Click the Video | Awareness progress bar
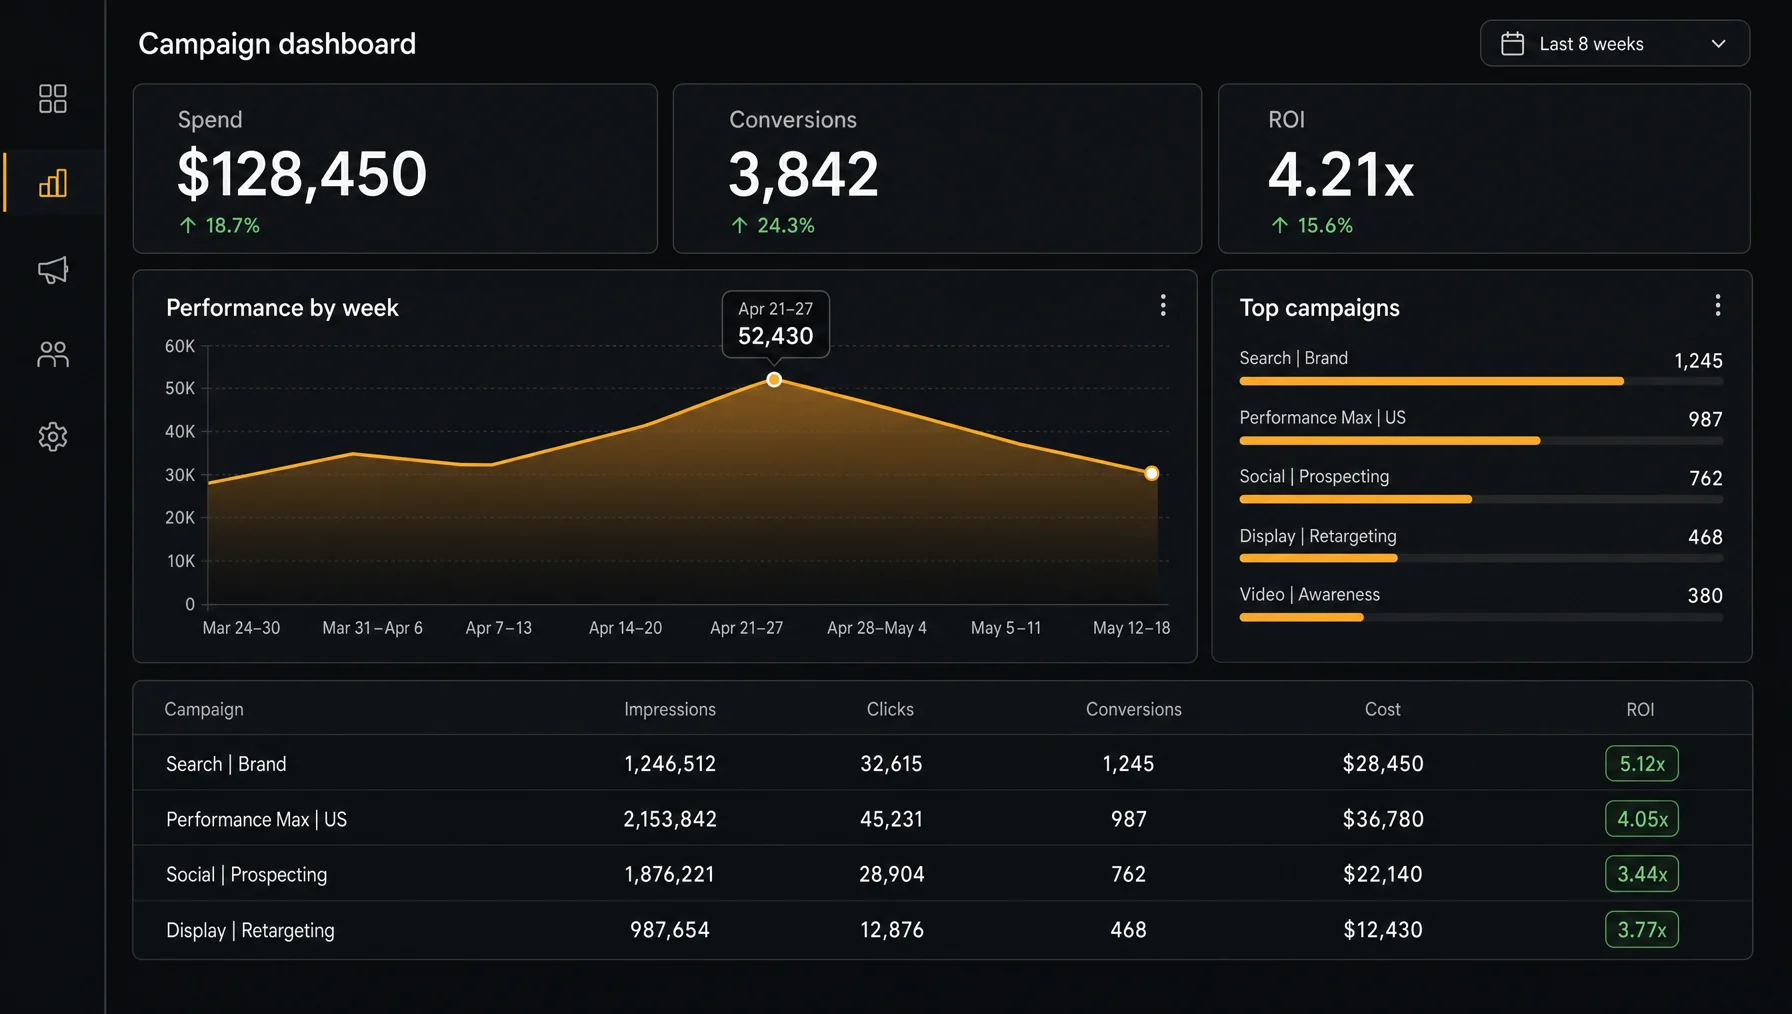This screenshot has height=1014, width=1792. 1480,617
